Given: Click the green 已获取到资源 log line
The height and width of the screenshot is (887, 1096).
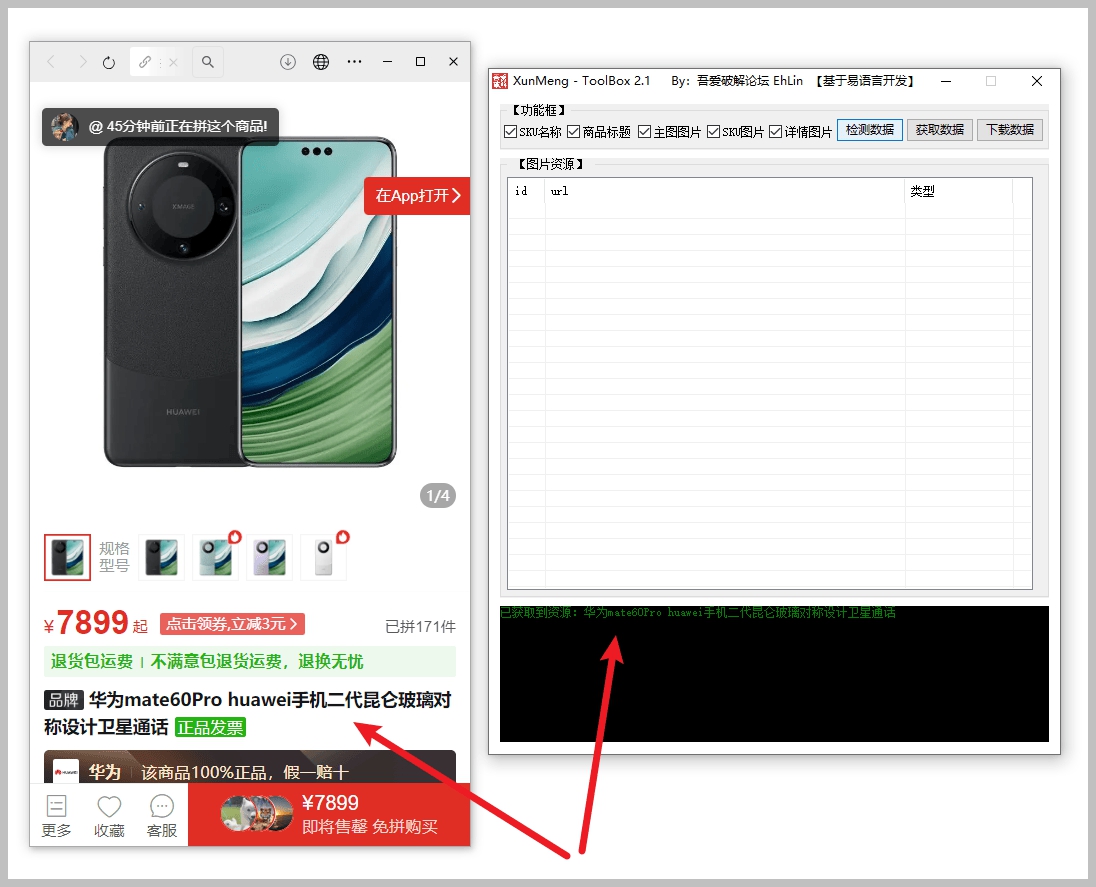Looking at the screenshot, I should click(698, 613).
